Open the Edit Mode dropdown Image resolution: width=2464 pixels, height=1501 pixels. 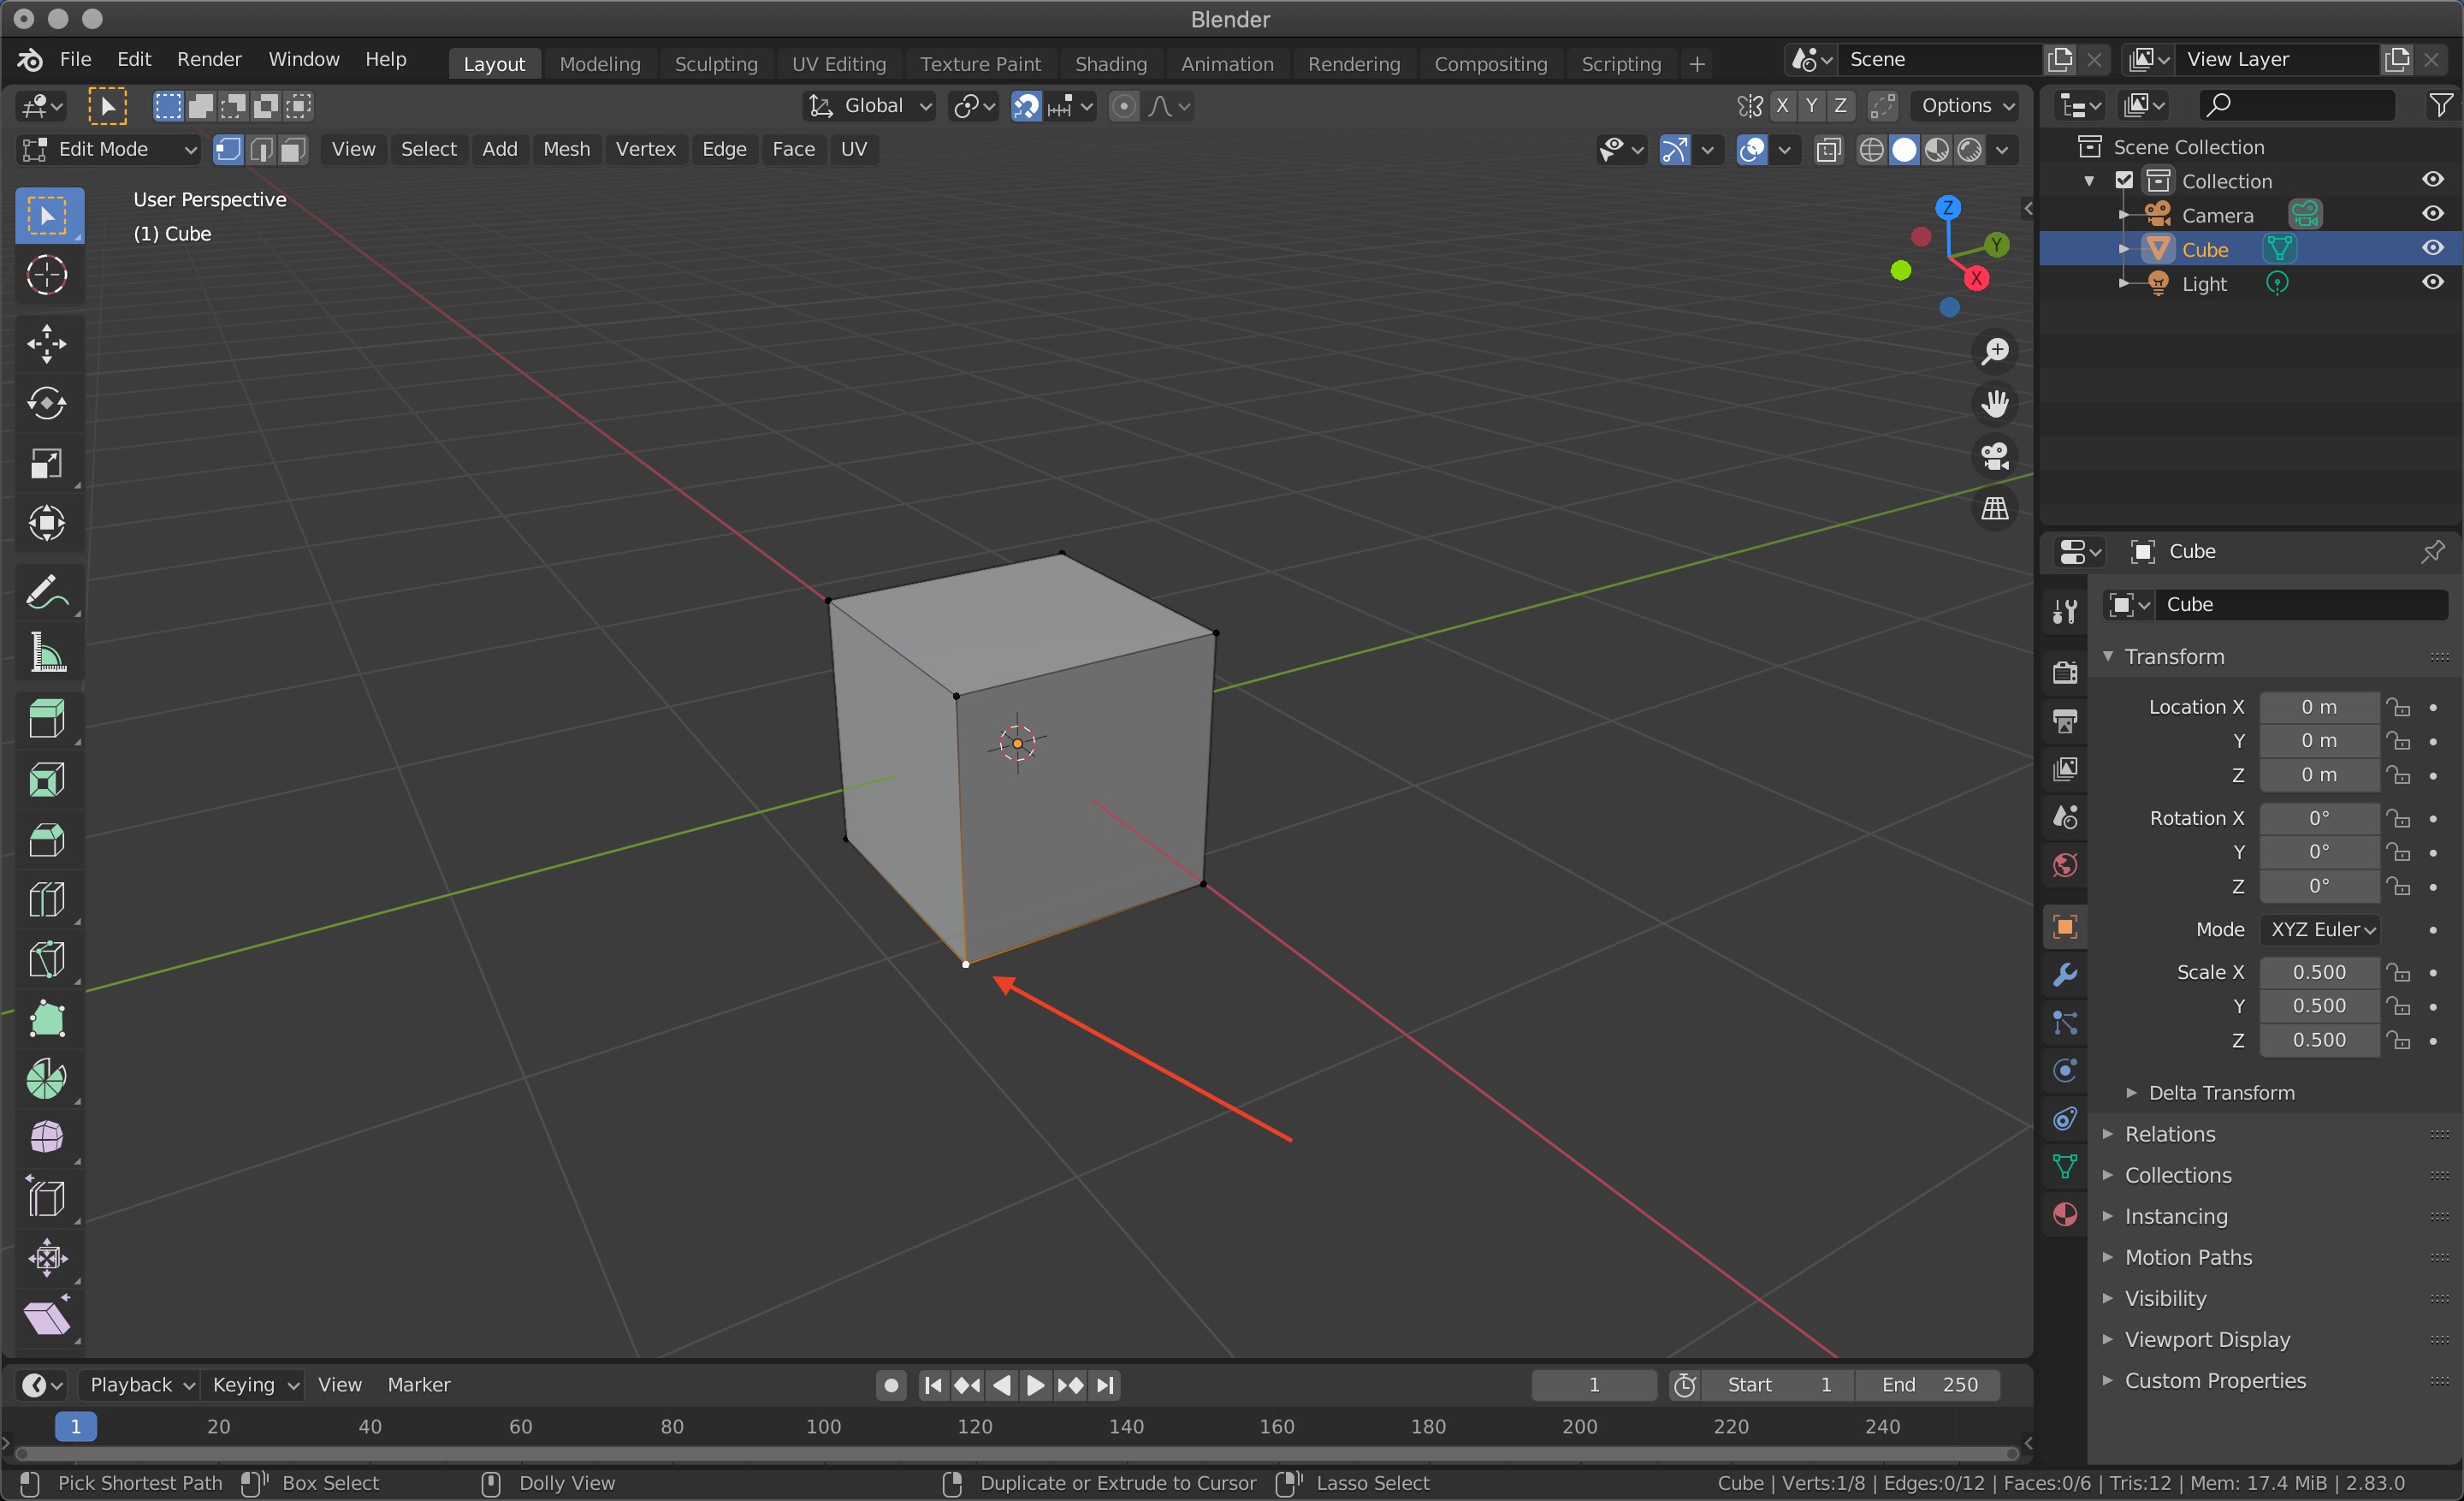click(x=109, y=150)
